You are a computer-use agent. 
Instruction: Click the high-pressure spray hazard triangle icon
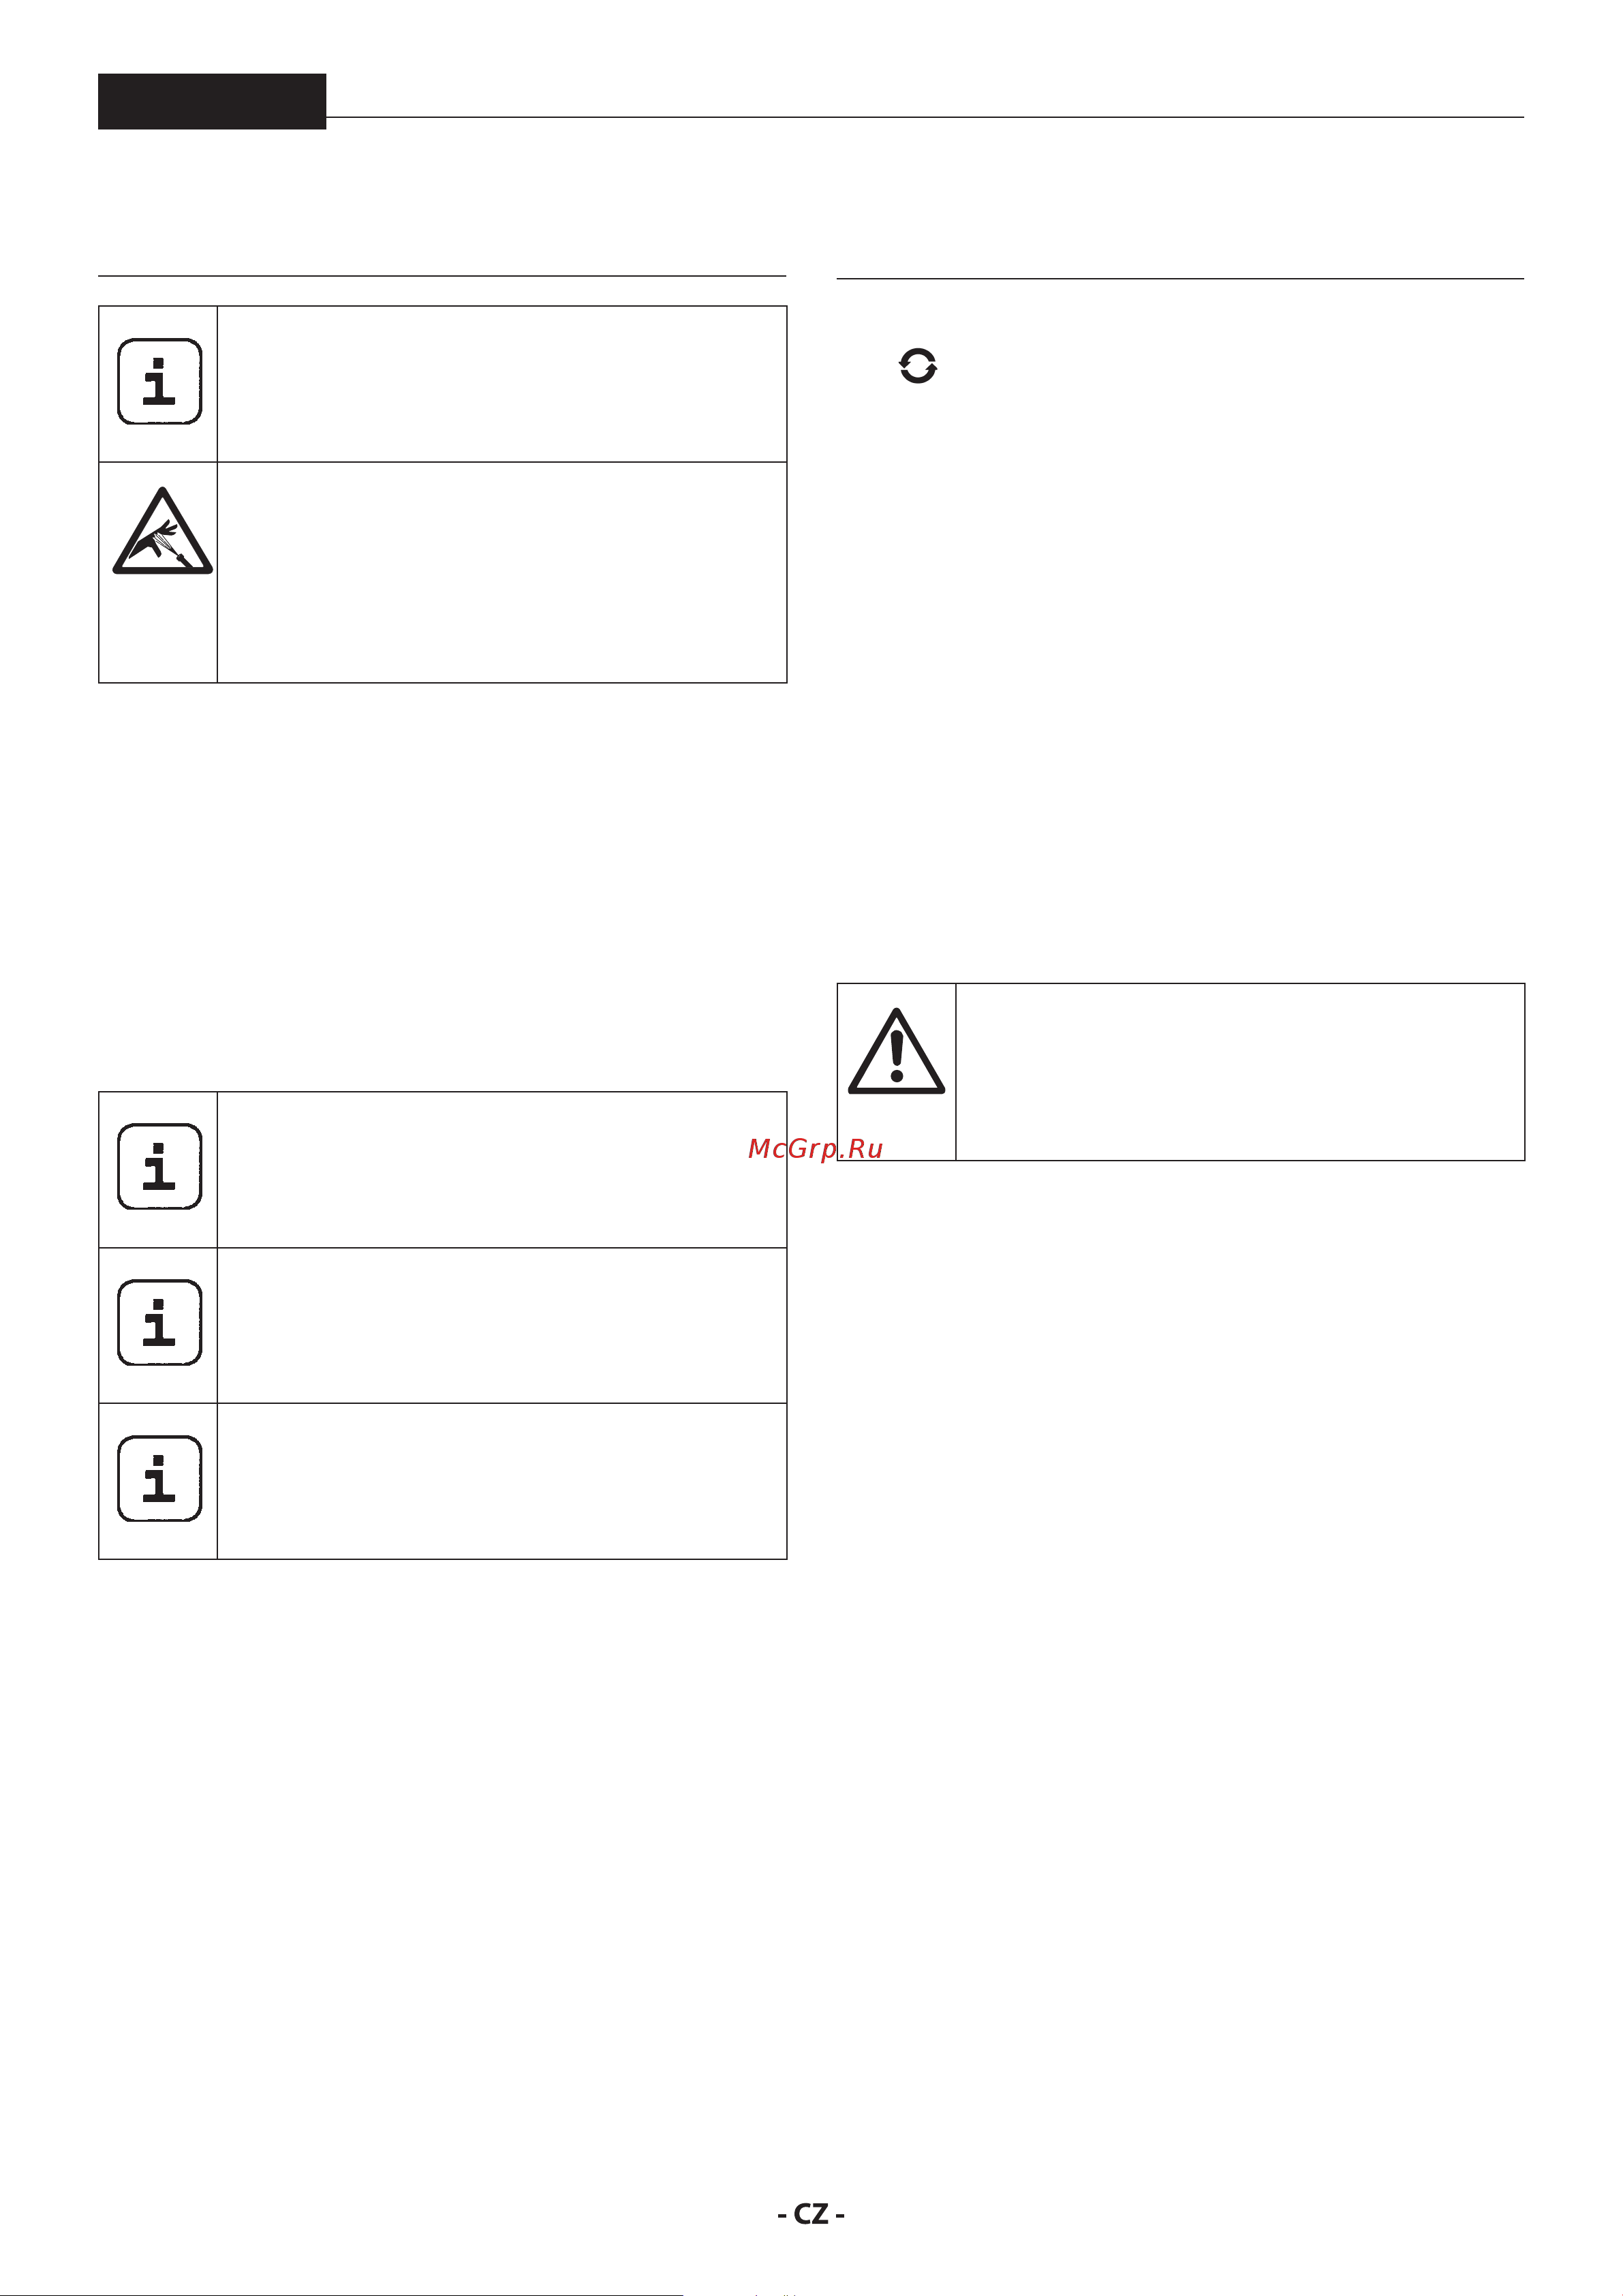[162, 531]
